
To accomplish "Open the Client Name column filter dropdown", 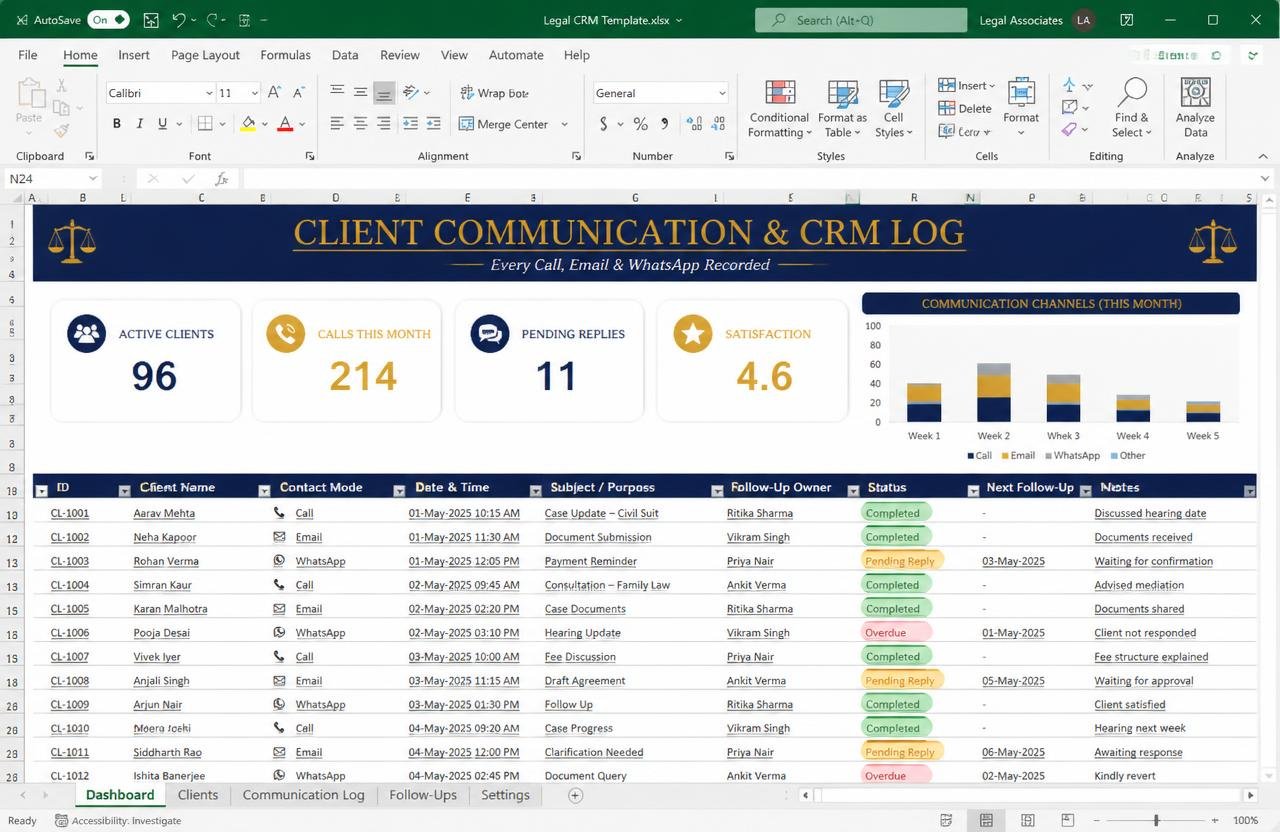I will pyautogui.click(x=264, y=490).
